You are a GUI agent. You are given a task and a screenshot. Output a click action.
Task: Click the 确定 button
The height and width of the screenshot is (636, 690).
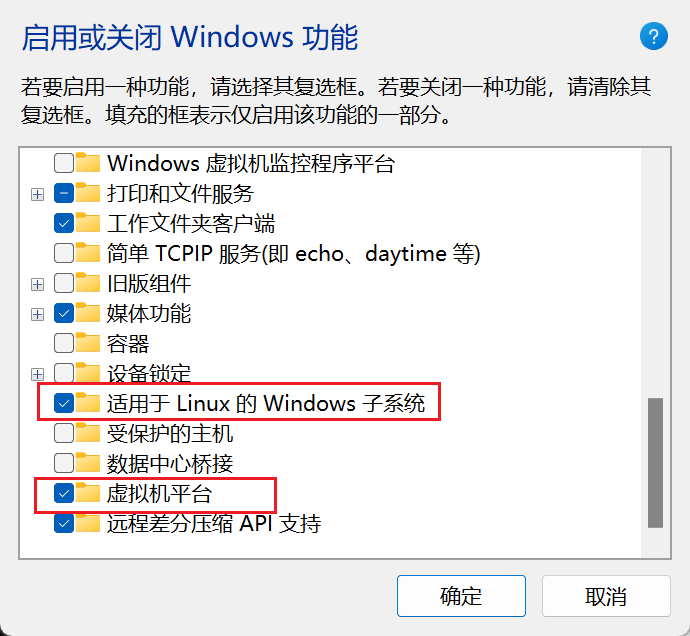461,596
